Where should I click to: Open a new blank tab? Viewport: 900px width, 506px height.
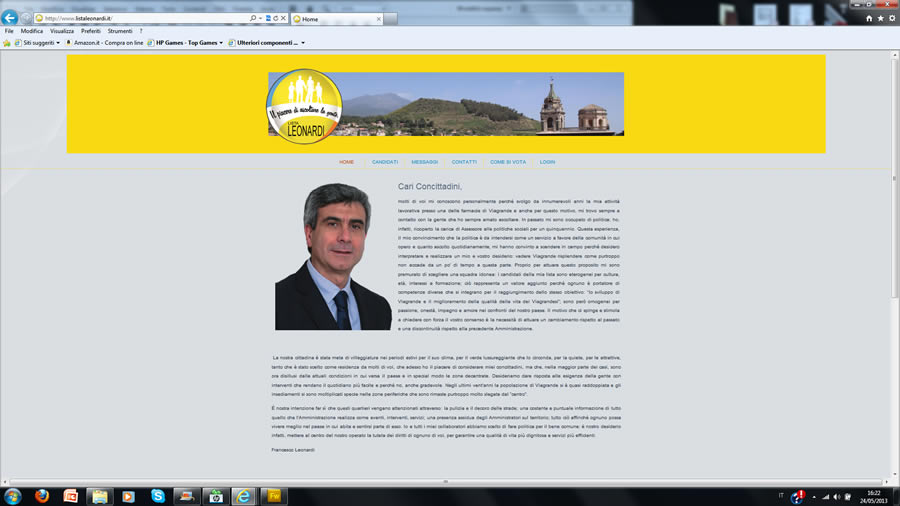click(390, 19)
